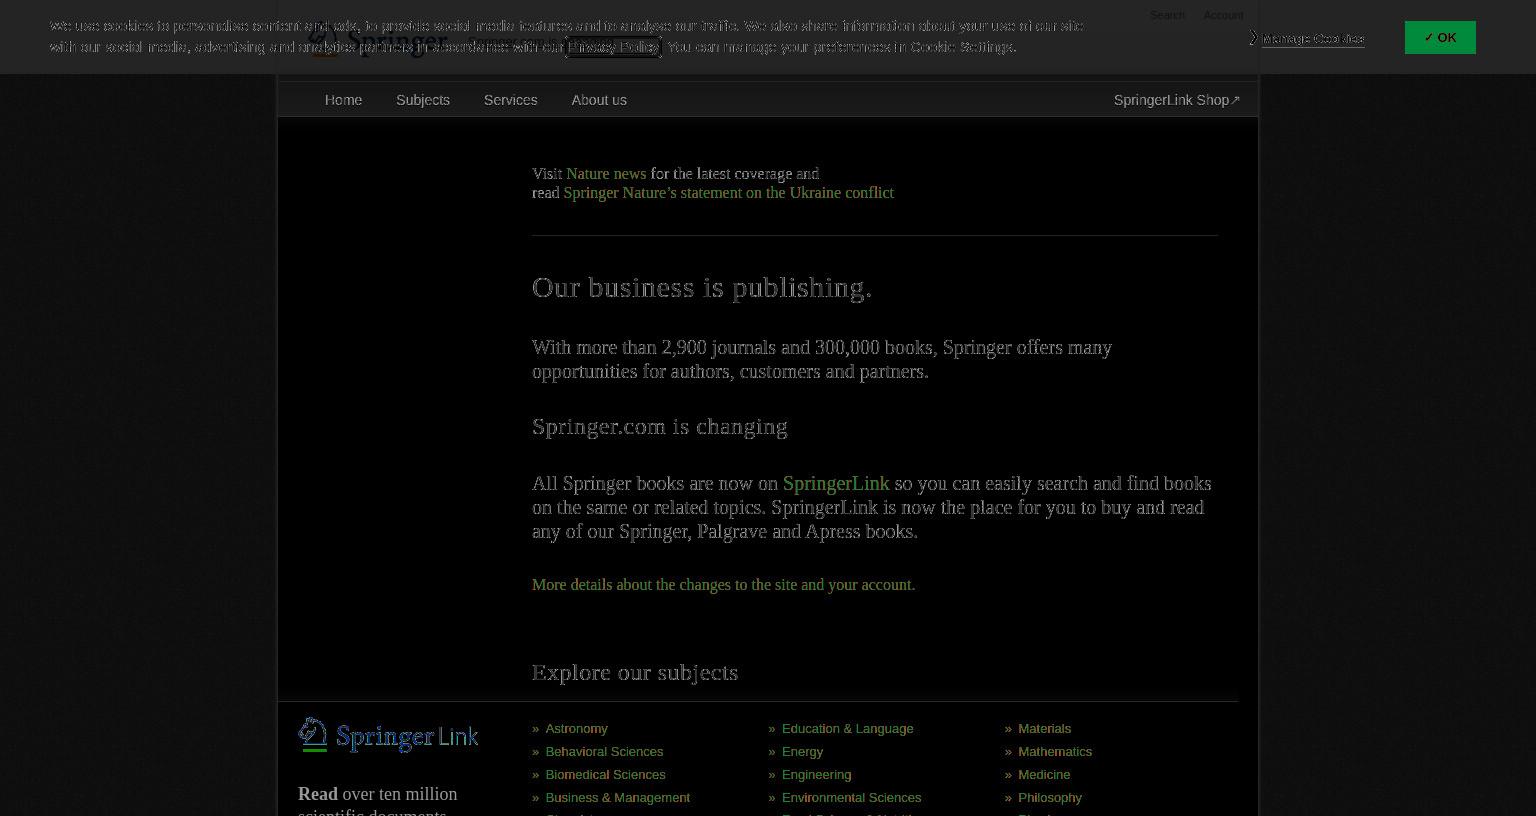Viewport: 1536px width, 816px height.
Task: Click the 'Our business is publishing.' heading
Action: pos(702,288)
